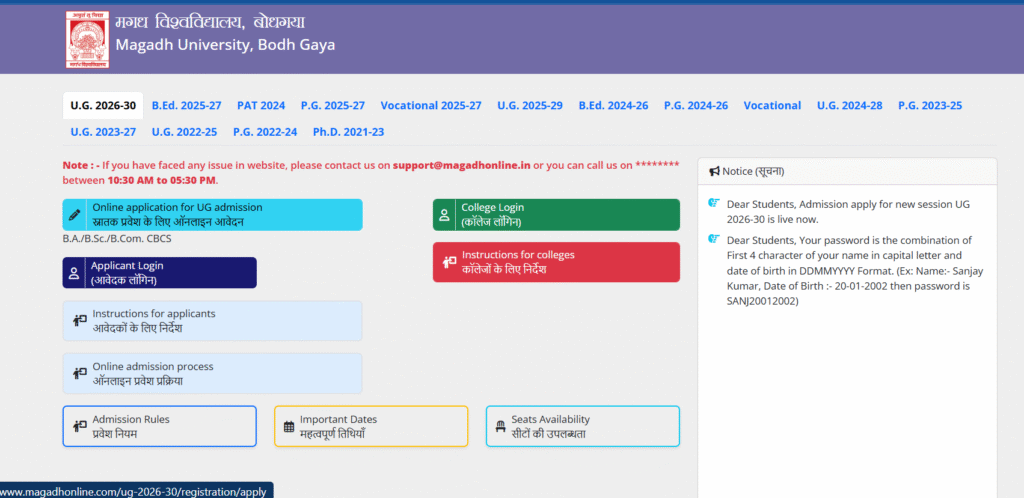Click instructor icon in Admission Rules card
This screenshot has height=498, width=1024.
click(x=80, y=426)
